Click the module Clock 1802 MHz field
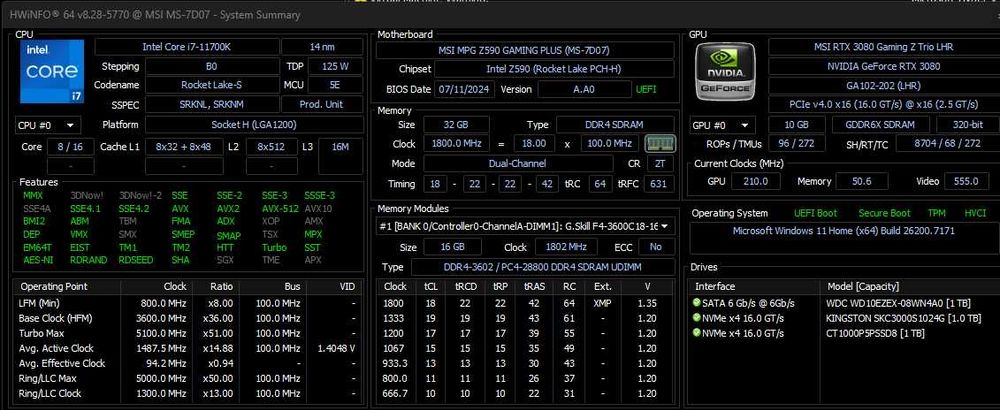Screen dimensions: 1000x410 click(566, 247)
